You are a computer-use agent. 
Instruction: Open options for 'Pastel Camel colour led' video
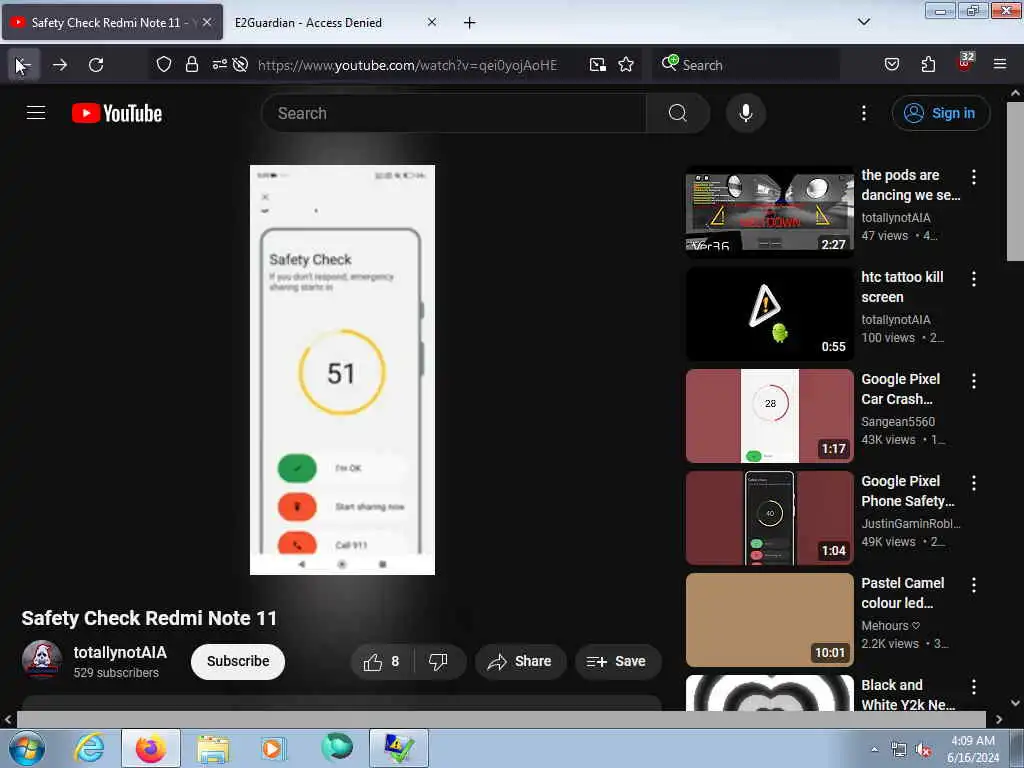click(974, 584)
